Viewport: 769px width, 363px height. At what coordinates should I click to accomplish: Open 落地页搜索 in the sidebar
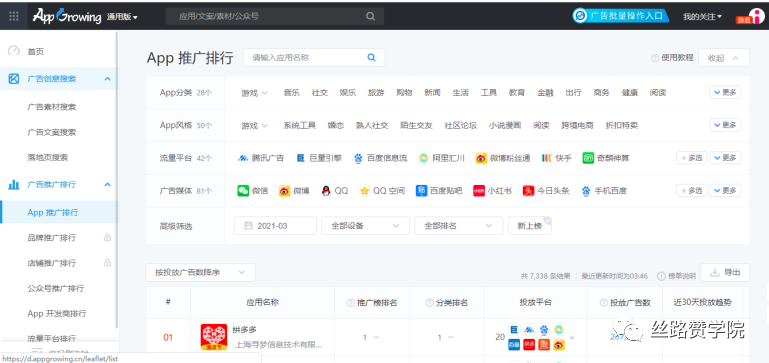(x=48, y=157)
